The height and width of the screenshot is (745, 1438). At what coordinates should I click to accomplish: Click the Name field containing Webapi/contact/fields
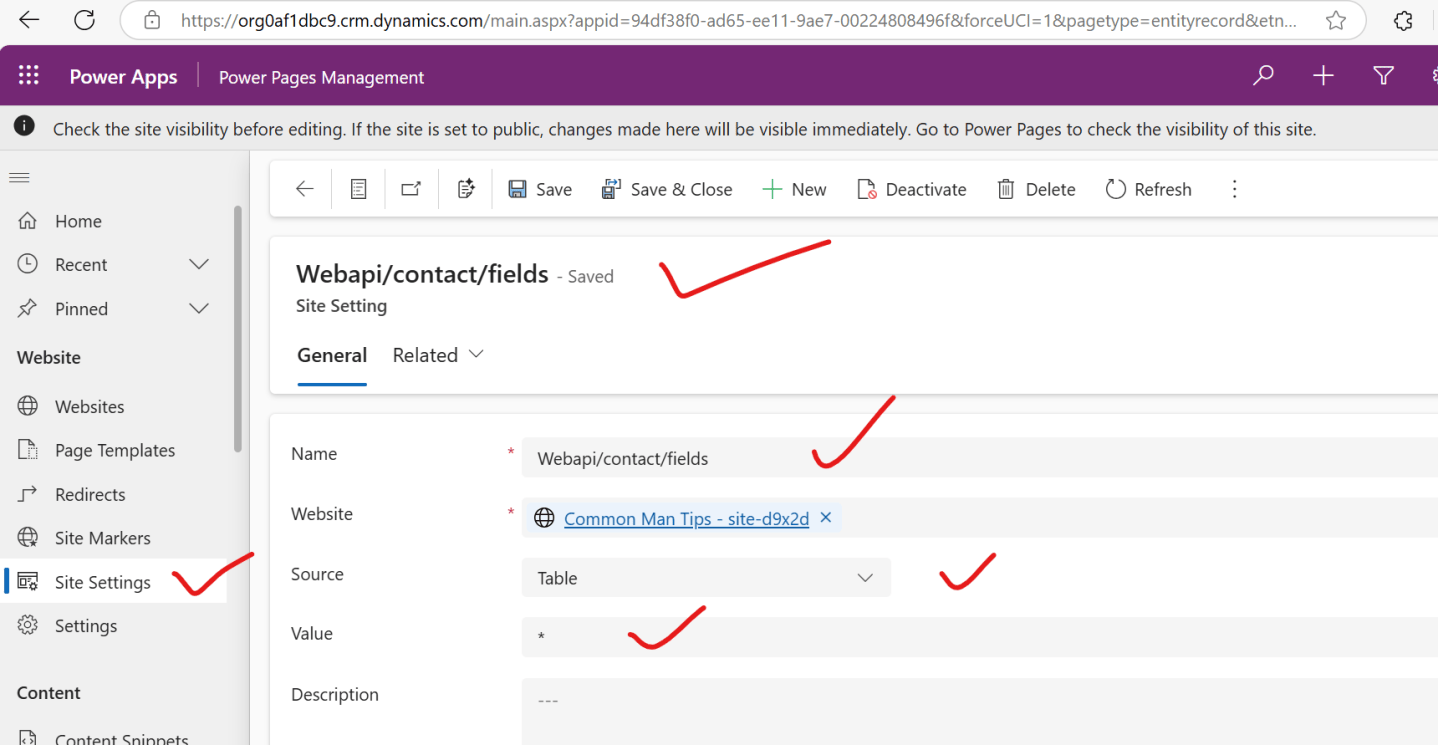point(980,458)
